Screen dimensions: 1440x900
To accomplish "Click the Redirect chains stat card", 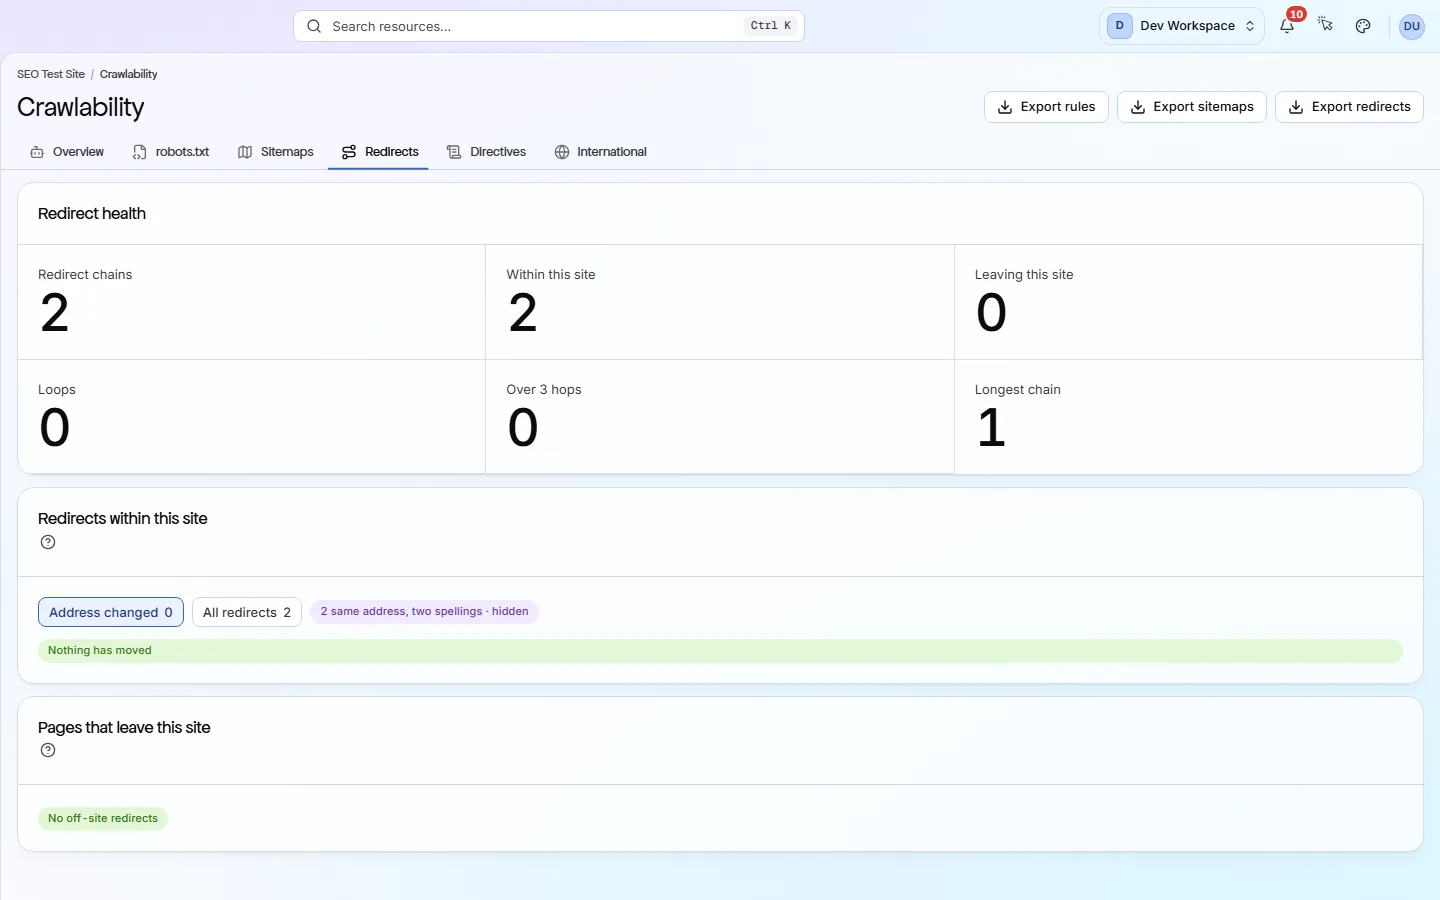I will coord(252,302).
